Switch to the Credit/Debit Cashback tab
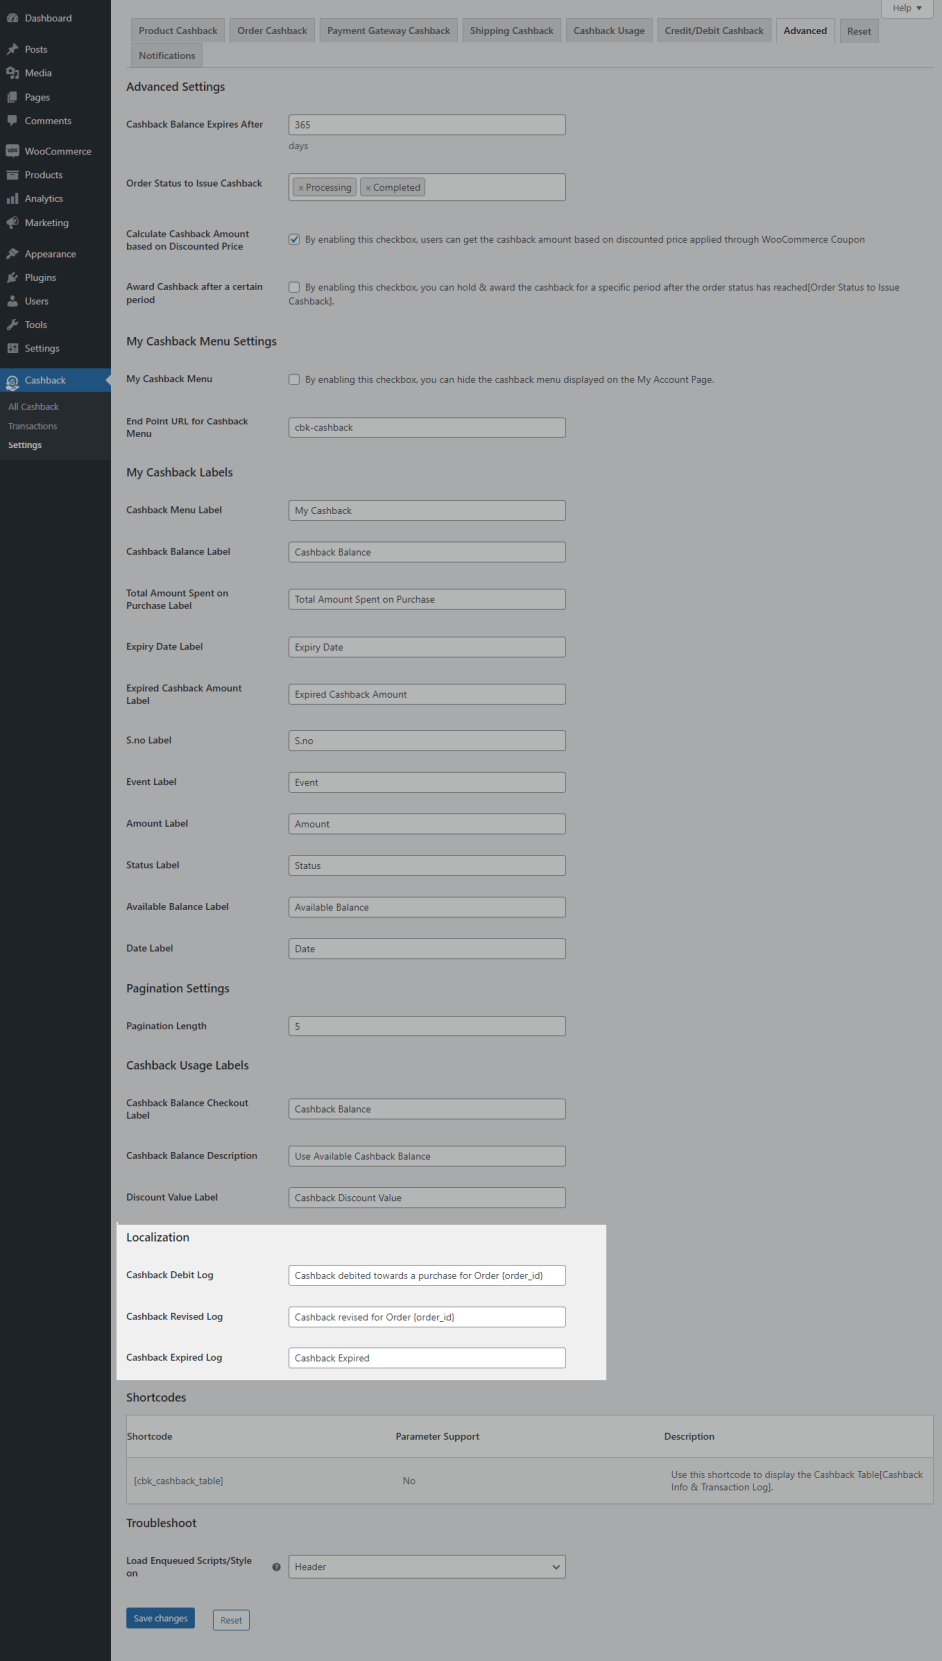The height and width of the screenshot is (1661, 942). tap(714, 31)
